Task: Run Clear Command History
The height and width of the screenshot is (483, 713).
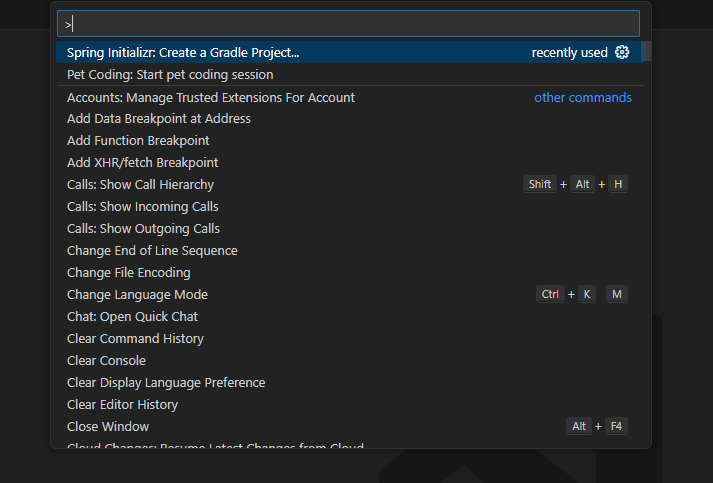Action: click(350, 338)
